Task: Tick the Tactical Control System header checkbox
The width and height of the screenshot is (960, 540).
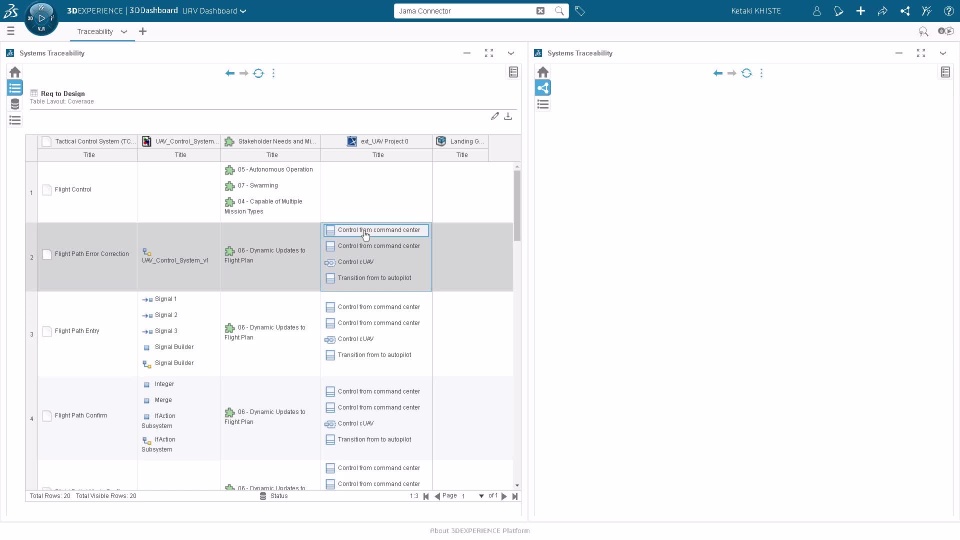Action: pyautogui.click(x=47, y=141)
